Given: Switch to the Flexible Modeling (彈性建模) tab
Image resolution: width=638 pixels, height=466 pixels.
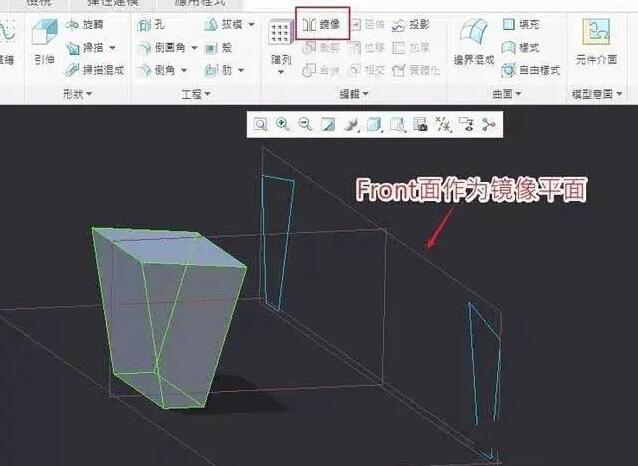Looking at the screenshot, I should 113,3.
